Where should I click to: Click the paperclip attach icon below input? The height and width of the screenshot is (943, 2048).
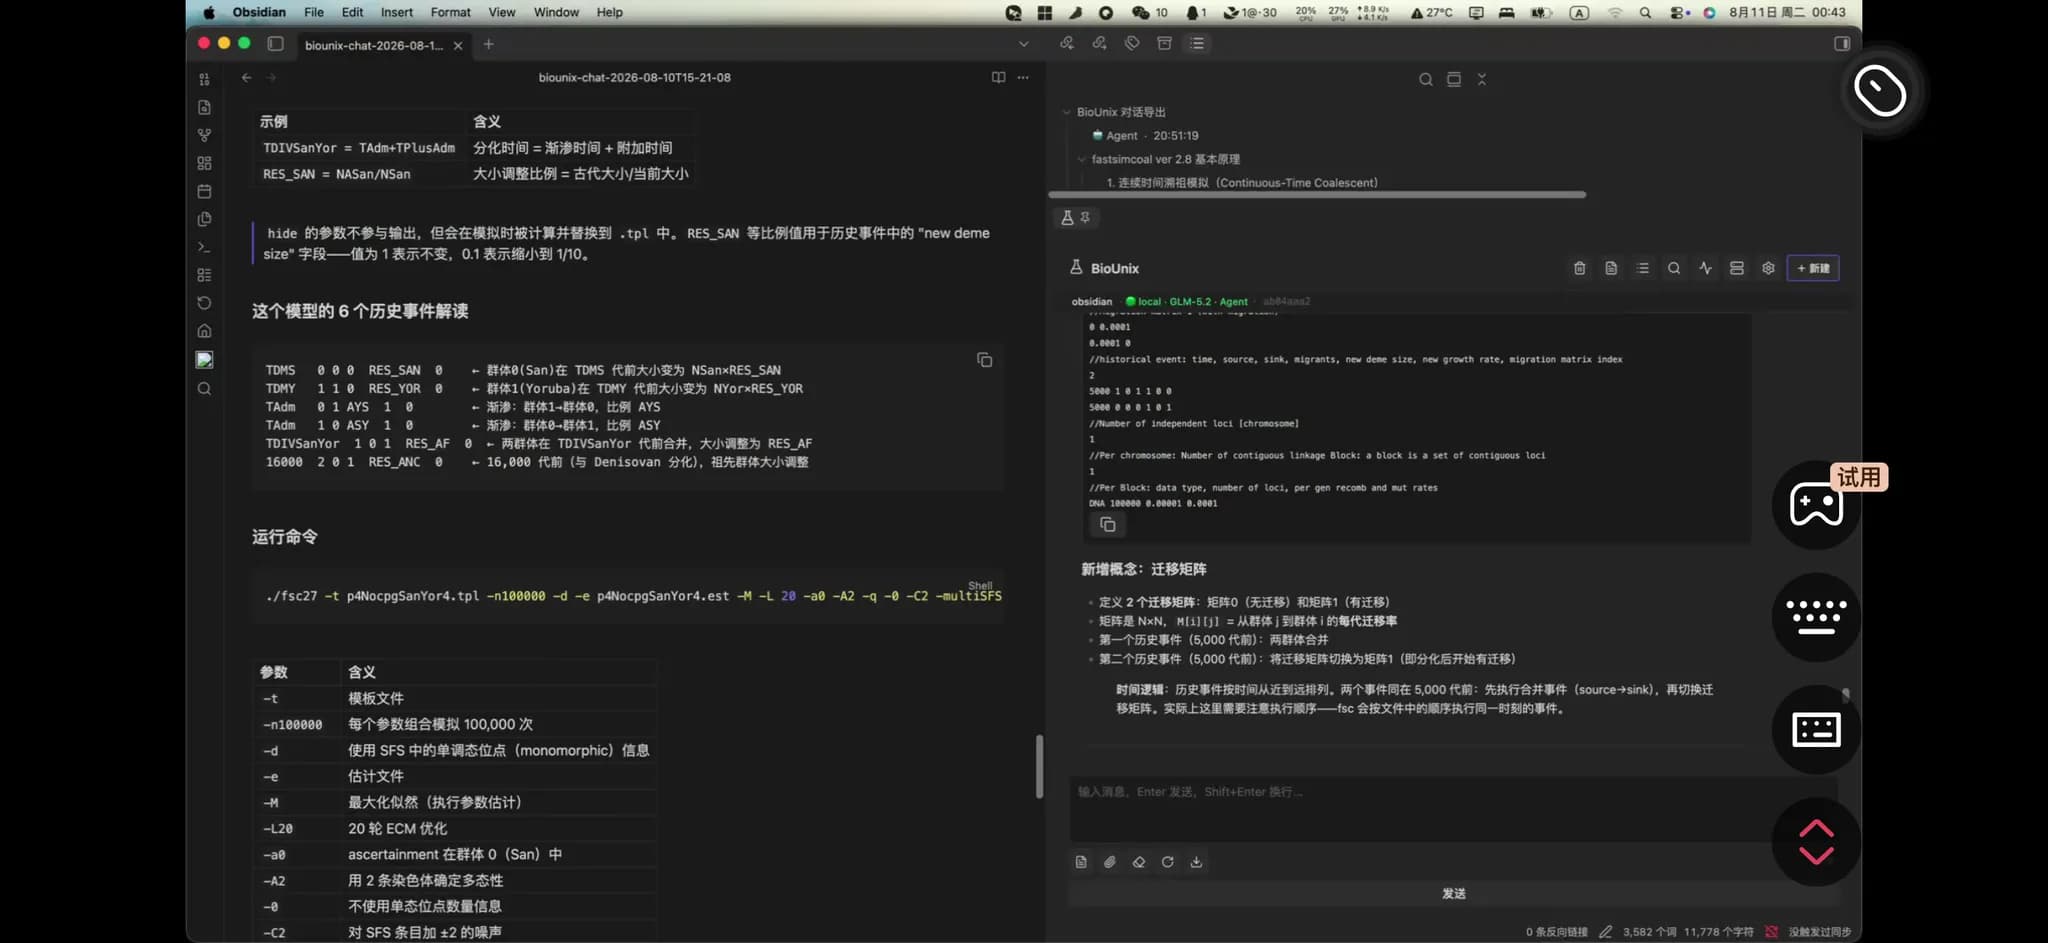coord(1110,862)
